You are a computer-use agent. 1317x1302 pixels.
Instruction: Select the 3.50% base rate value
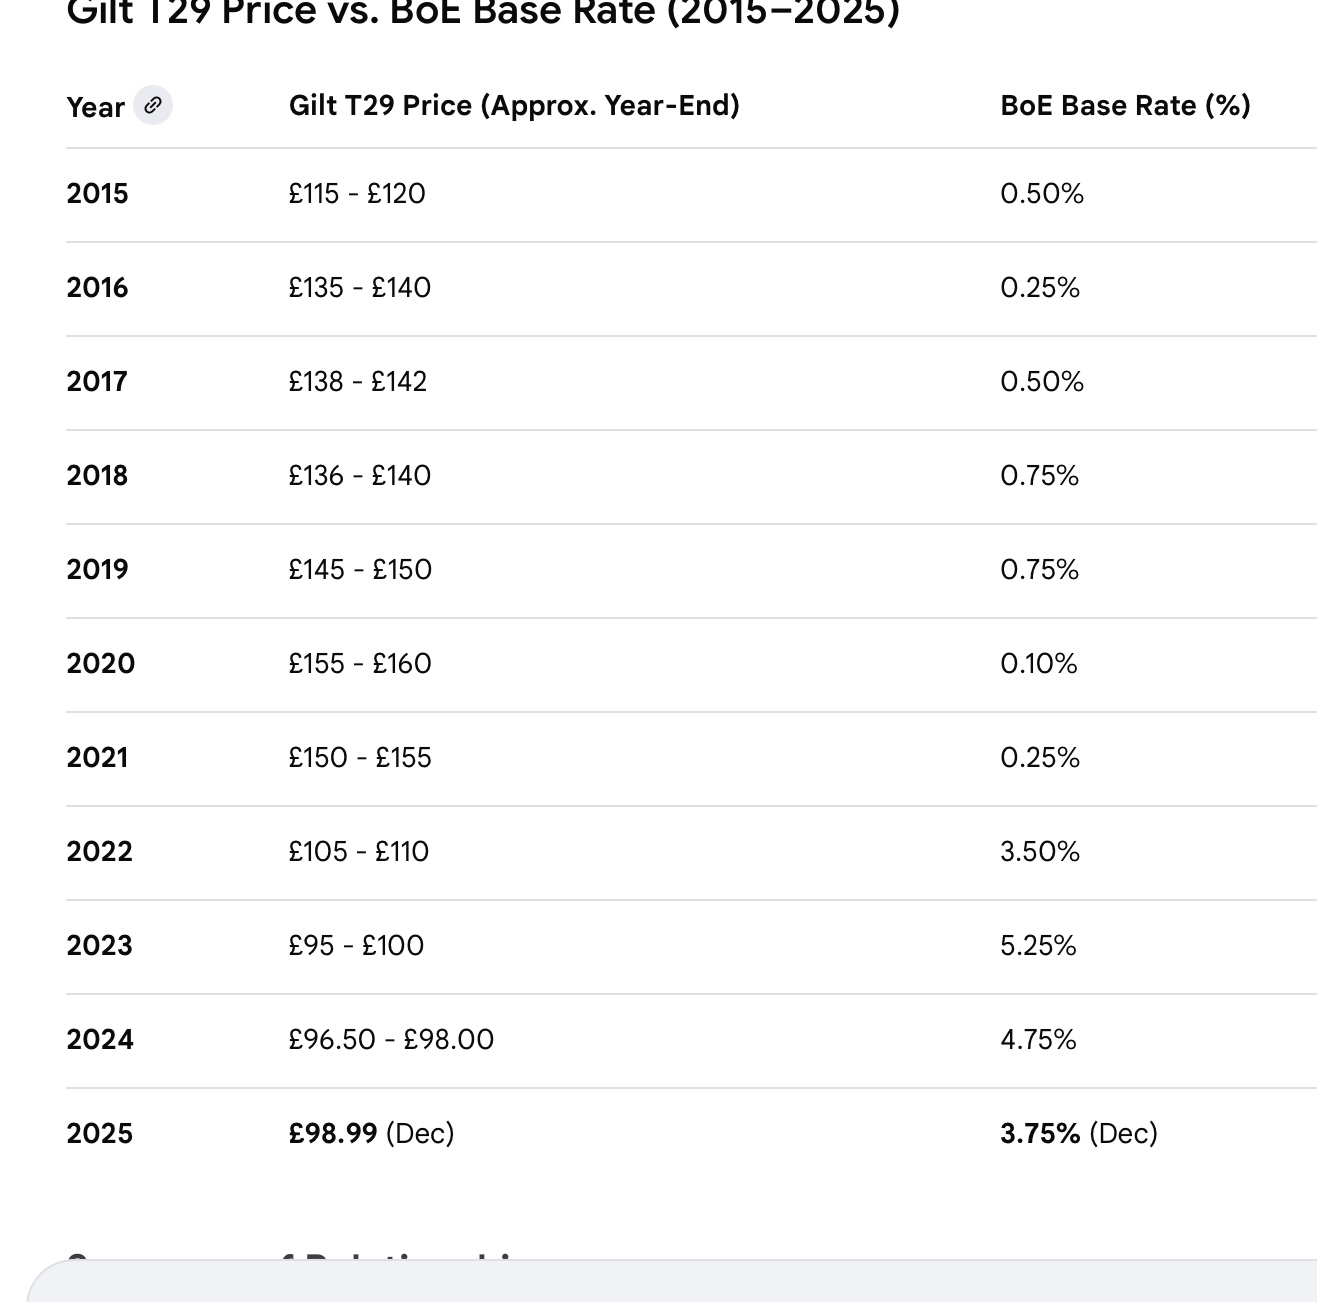point(1039,852)
